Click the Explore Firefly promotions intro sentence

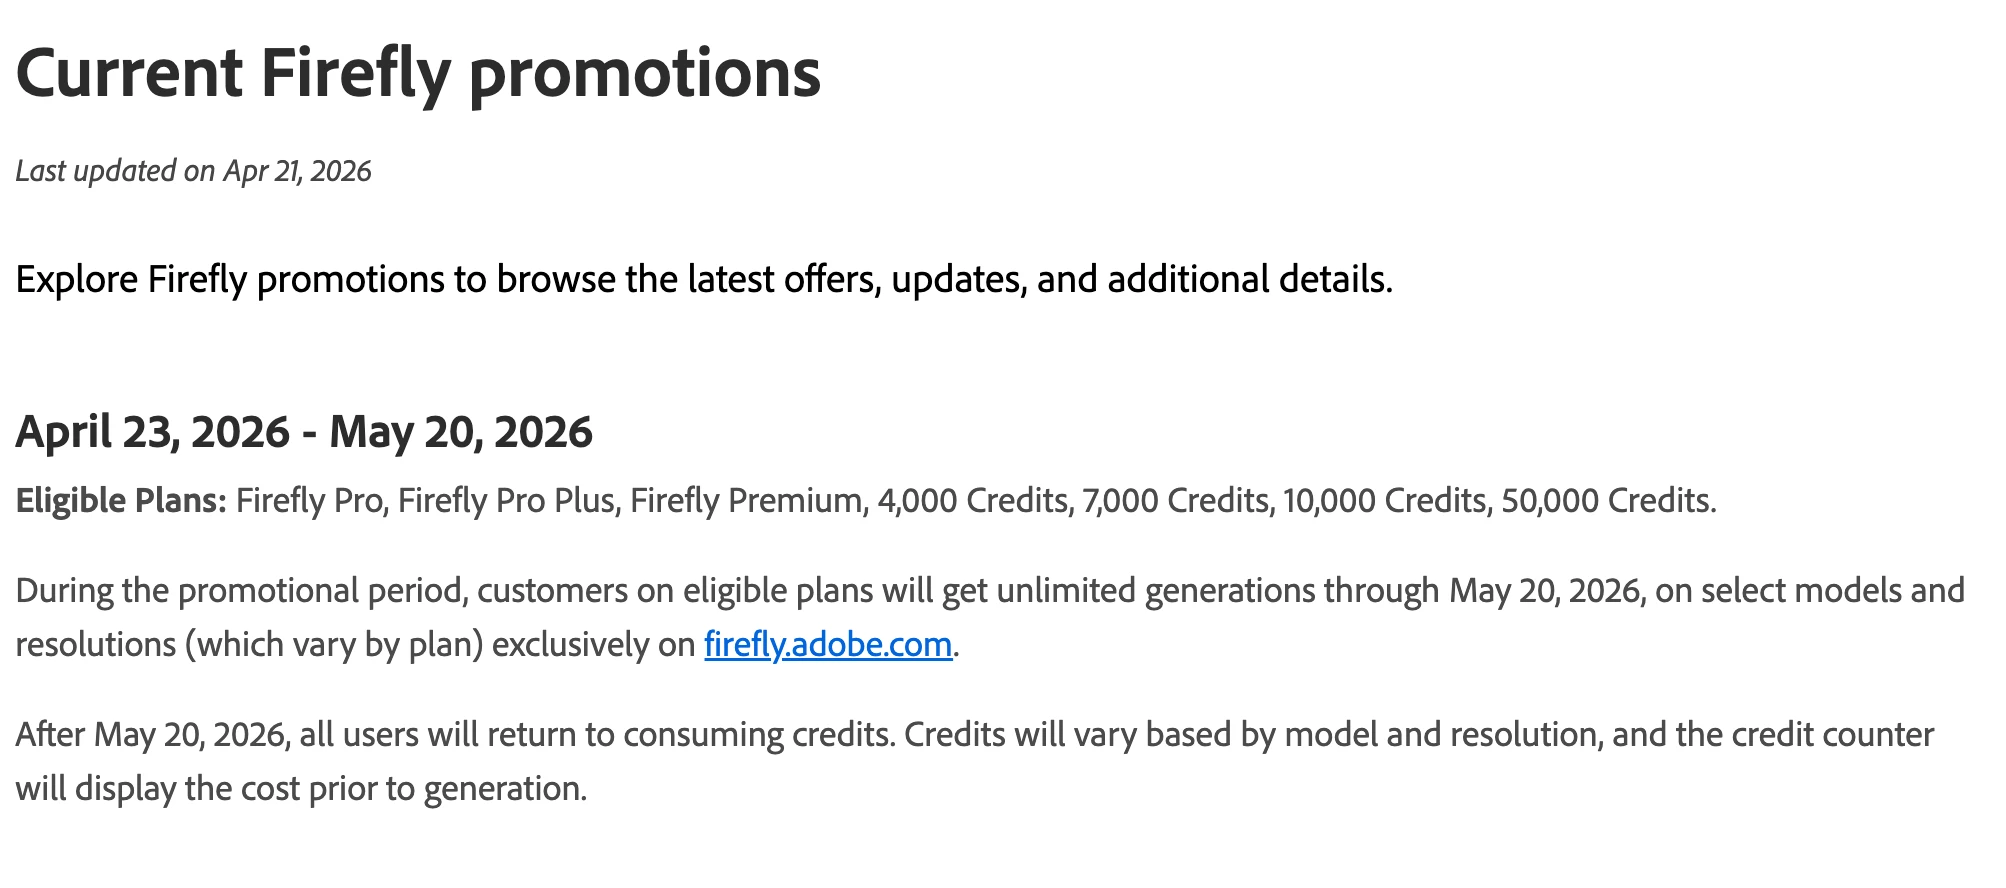click(704, 279)
